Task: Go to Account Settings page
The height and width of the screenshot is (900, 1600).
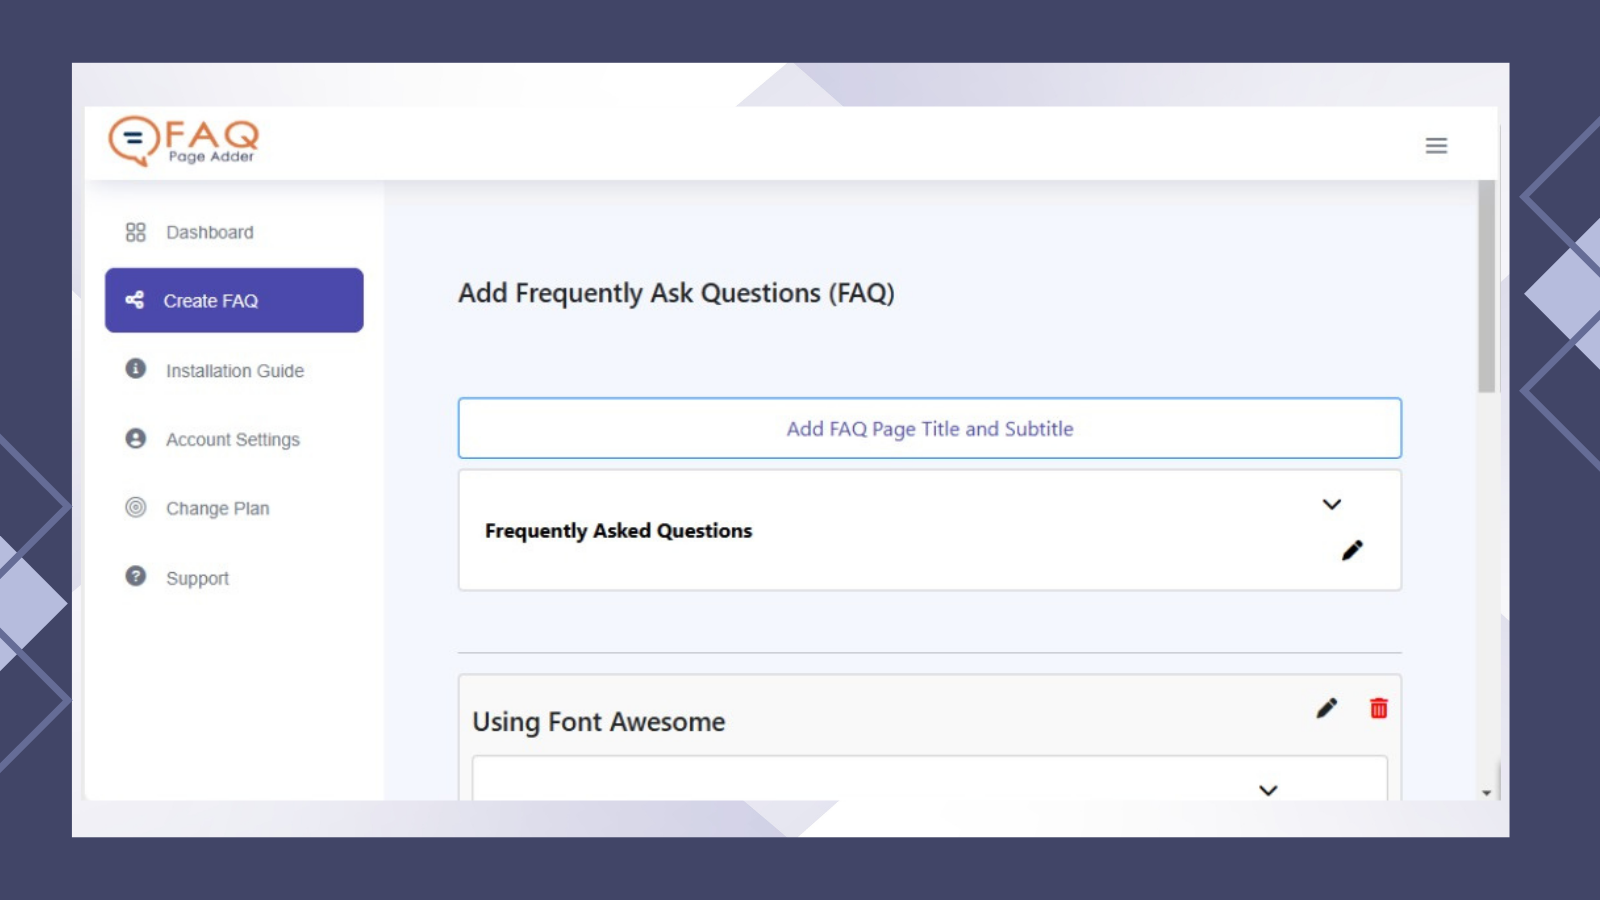Action: 234,439
